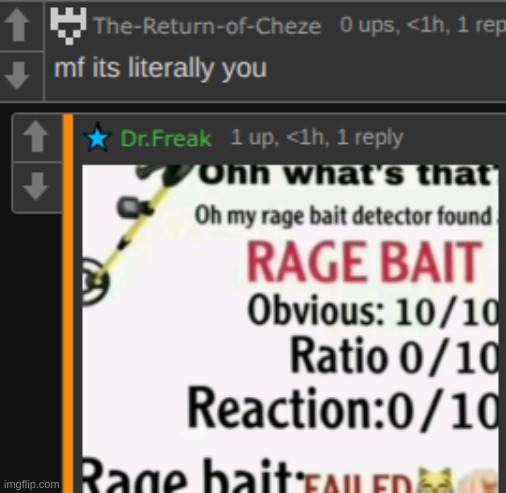The image size is (506, 493).
Task: Upvote The-Return-of-Cheze's comment
Action: (18, 25)
